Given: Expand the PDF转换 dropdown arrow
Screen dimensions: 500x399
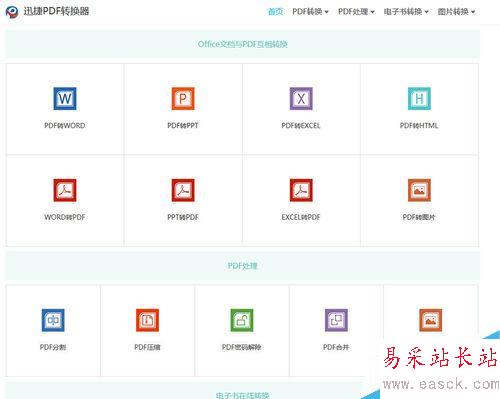Looking at the screenshot, I should click(x=326, y=12).
